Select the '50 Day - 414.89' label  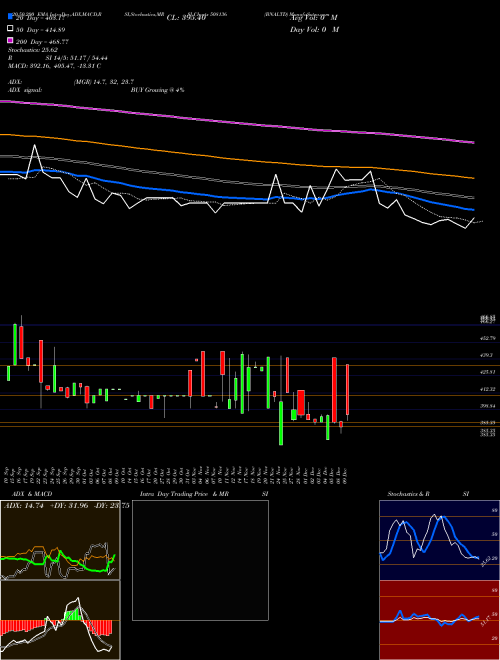40,30
